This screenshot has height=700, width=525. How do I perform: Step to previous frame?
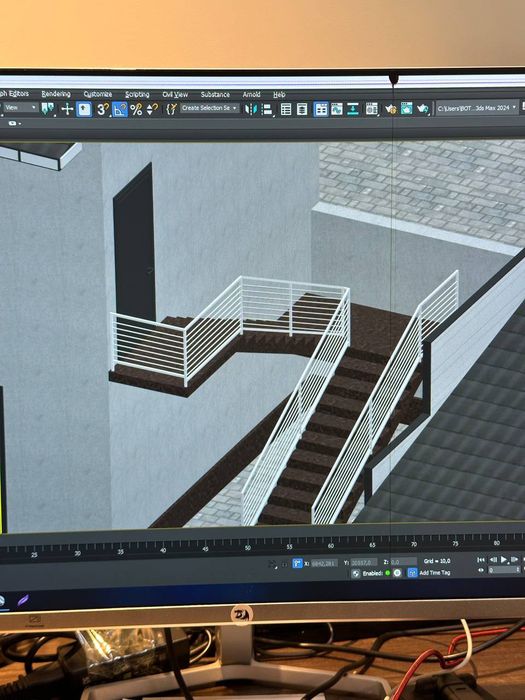(x=493, y=560)
